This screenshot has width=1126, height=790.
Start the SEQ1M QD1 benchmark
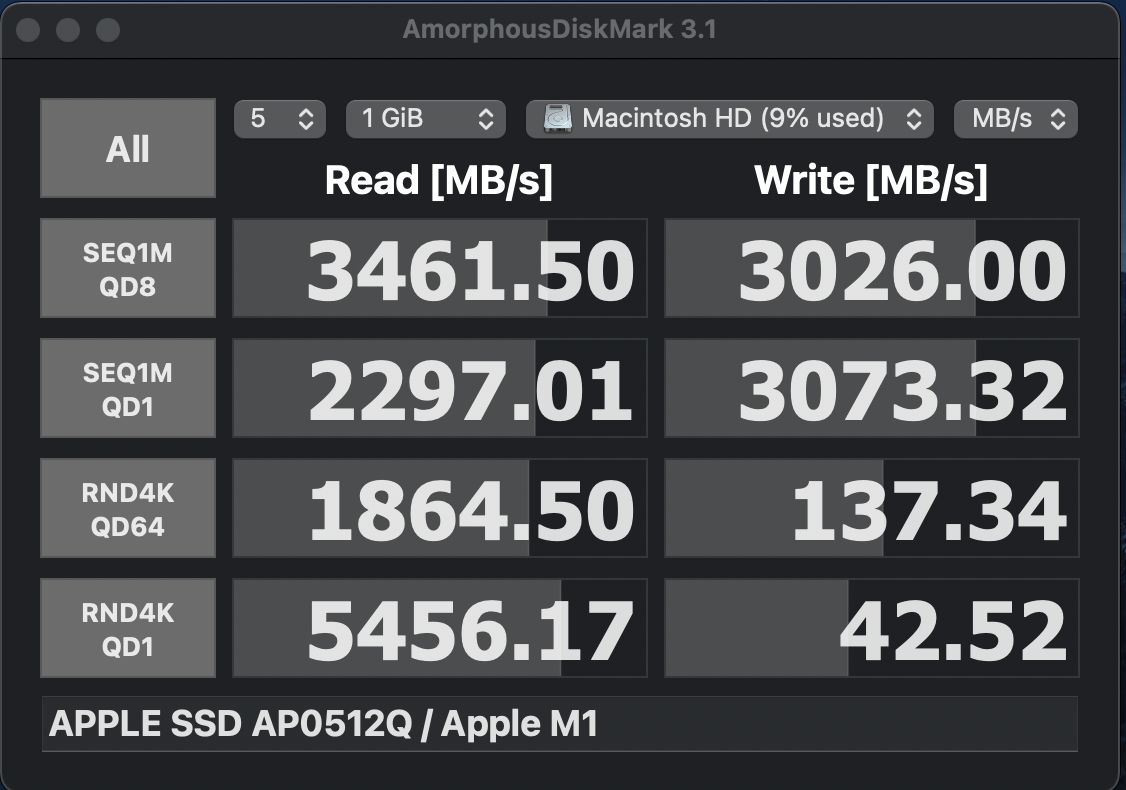[x=127, y=388]
